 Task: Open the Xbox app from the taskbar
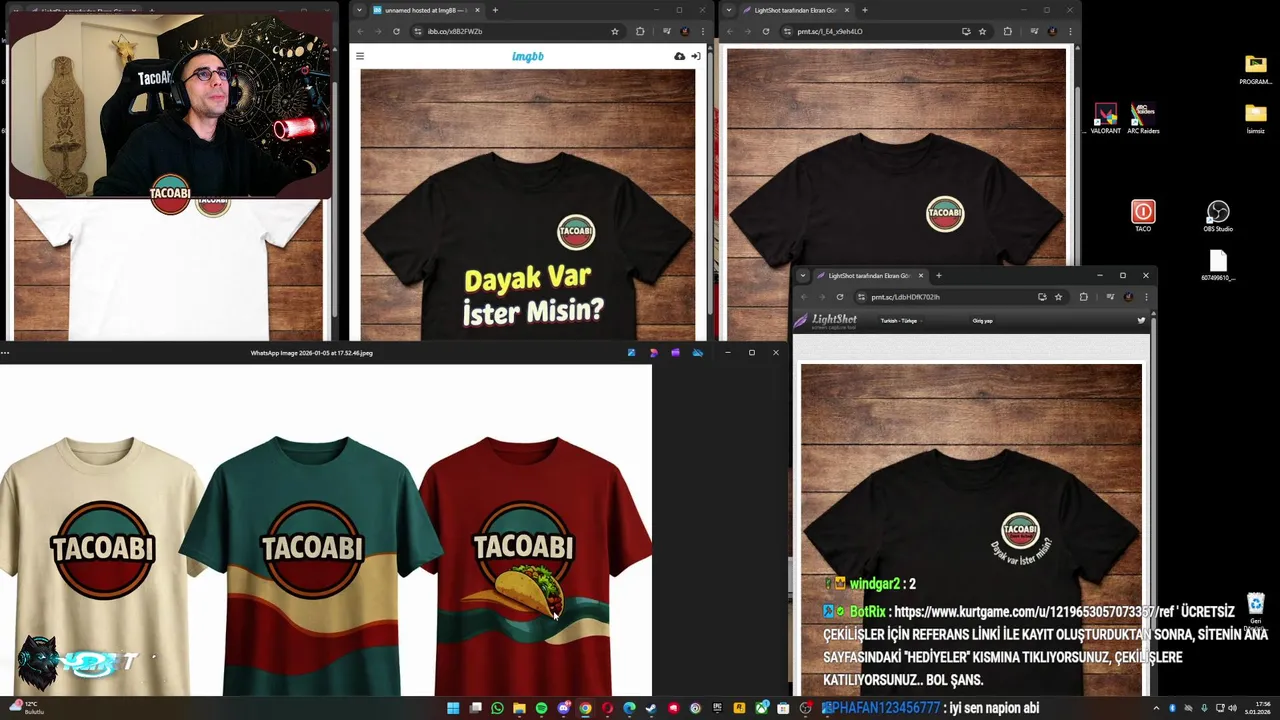point(762,708)
